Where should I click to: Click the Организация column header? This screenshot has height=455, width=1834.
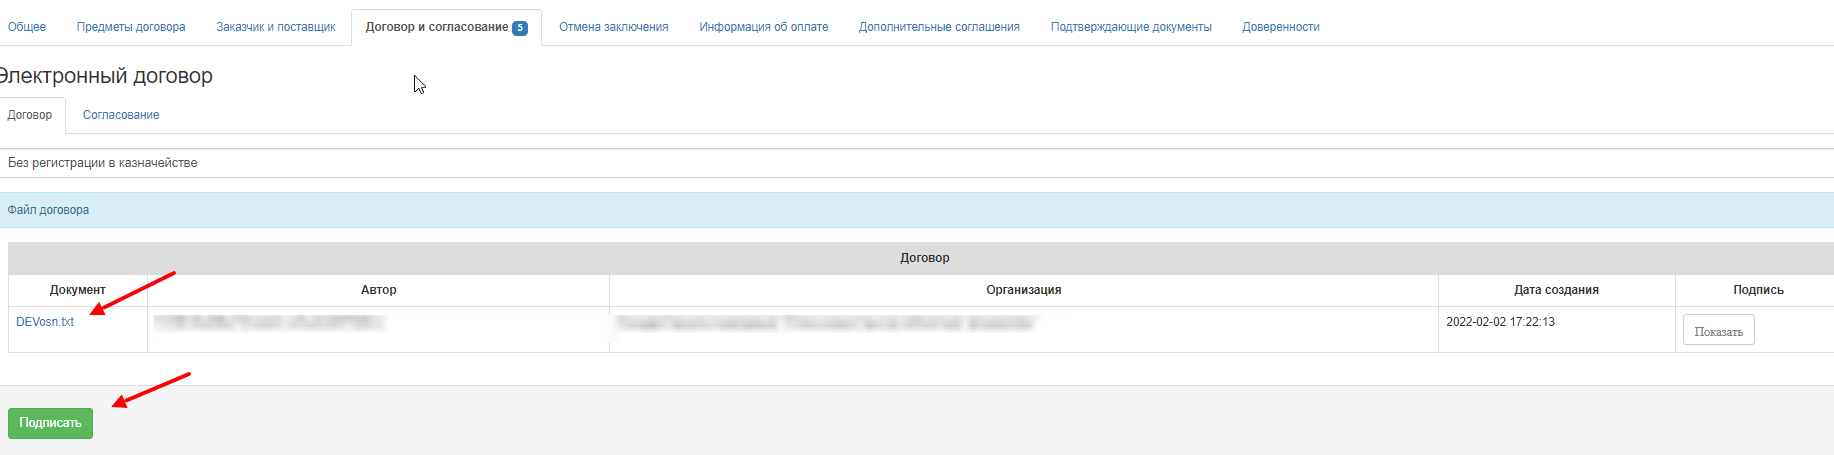tap(1023, 290)
